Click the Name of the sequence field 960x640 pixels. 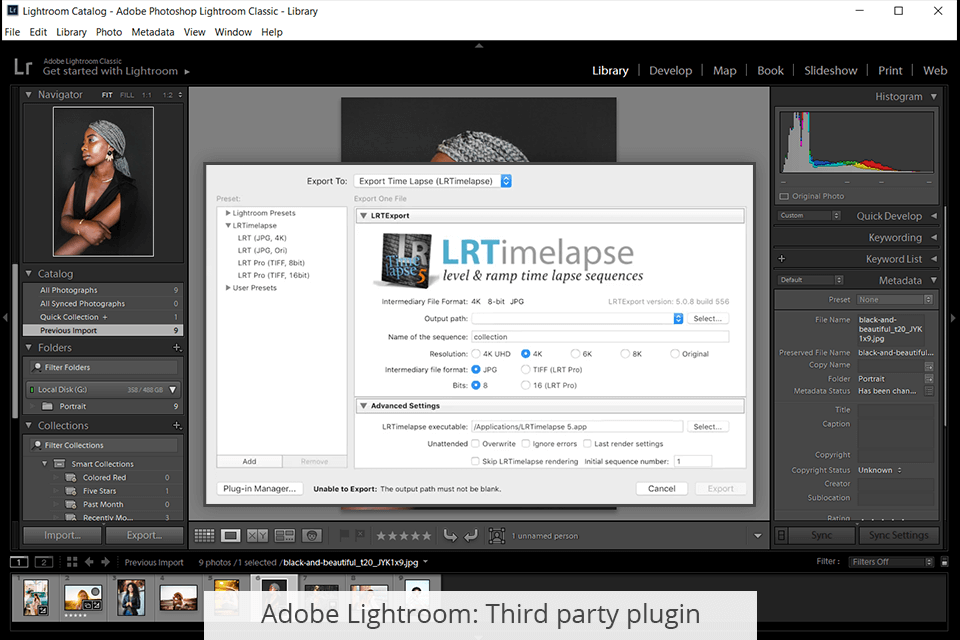tap(600, 337)
